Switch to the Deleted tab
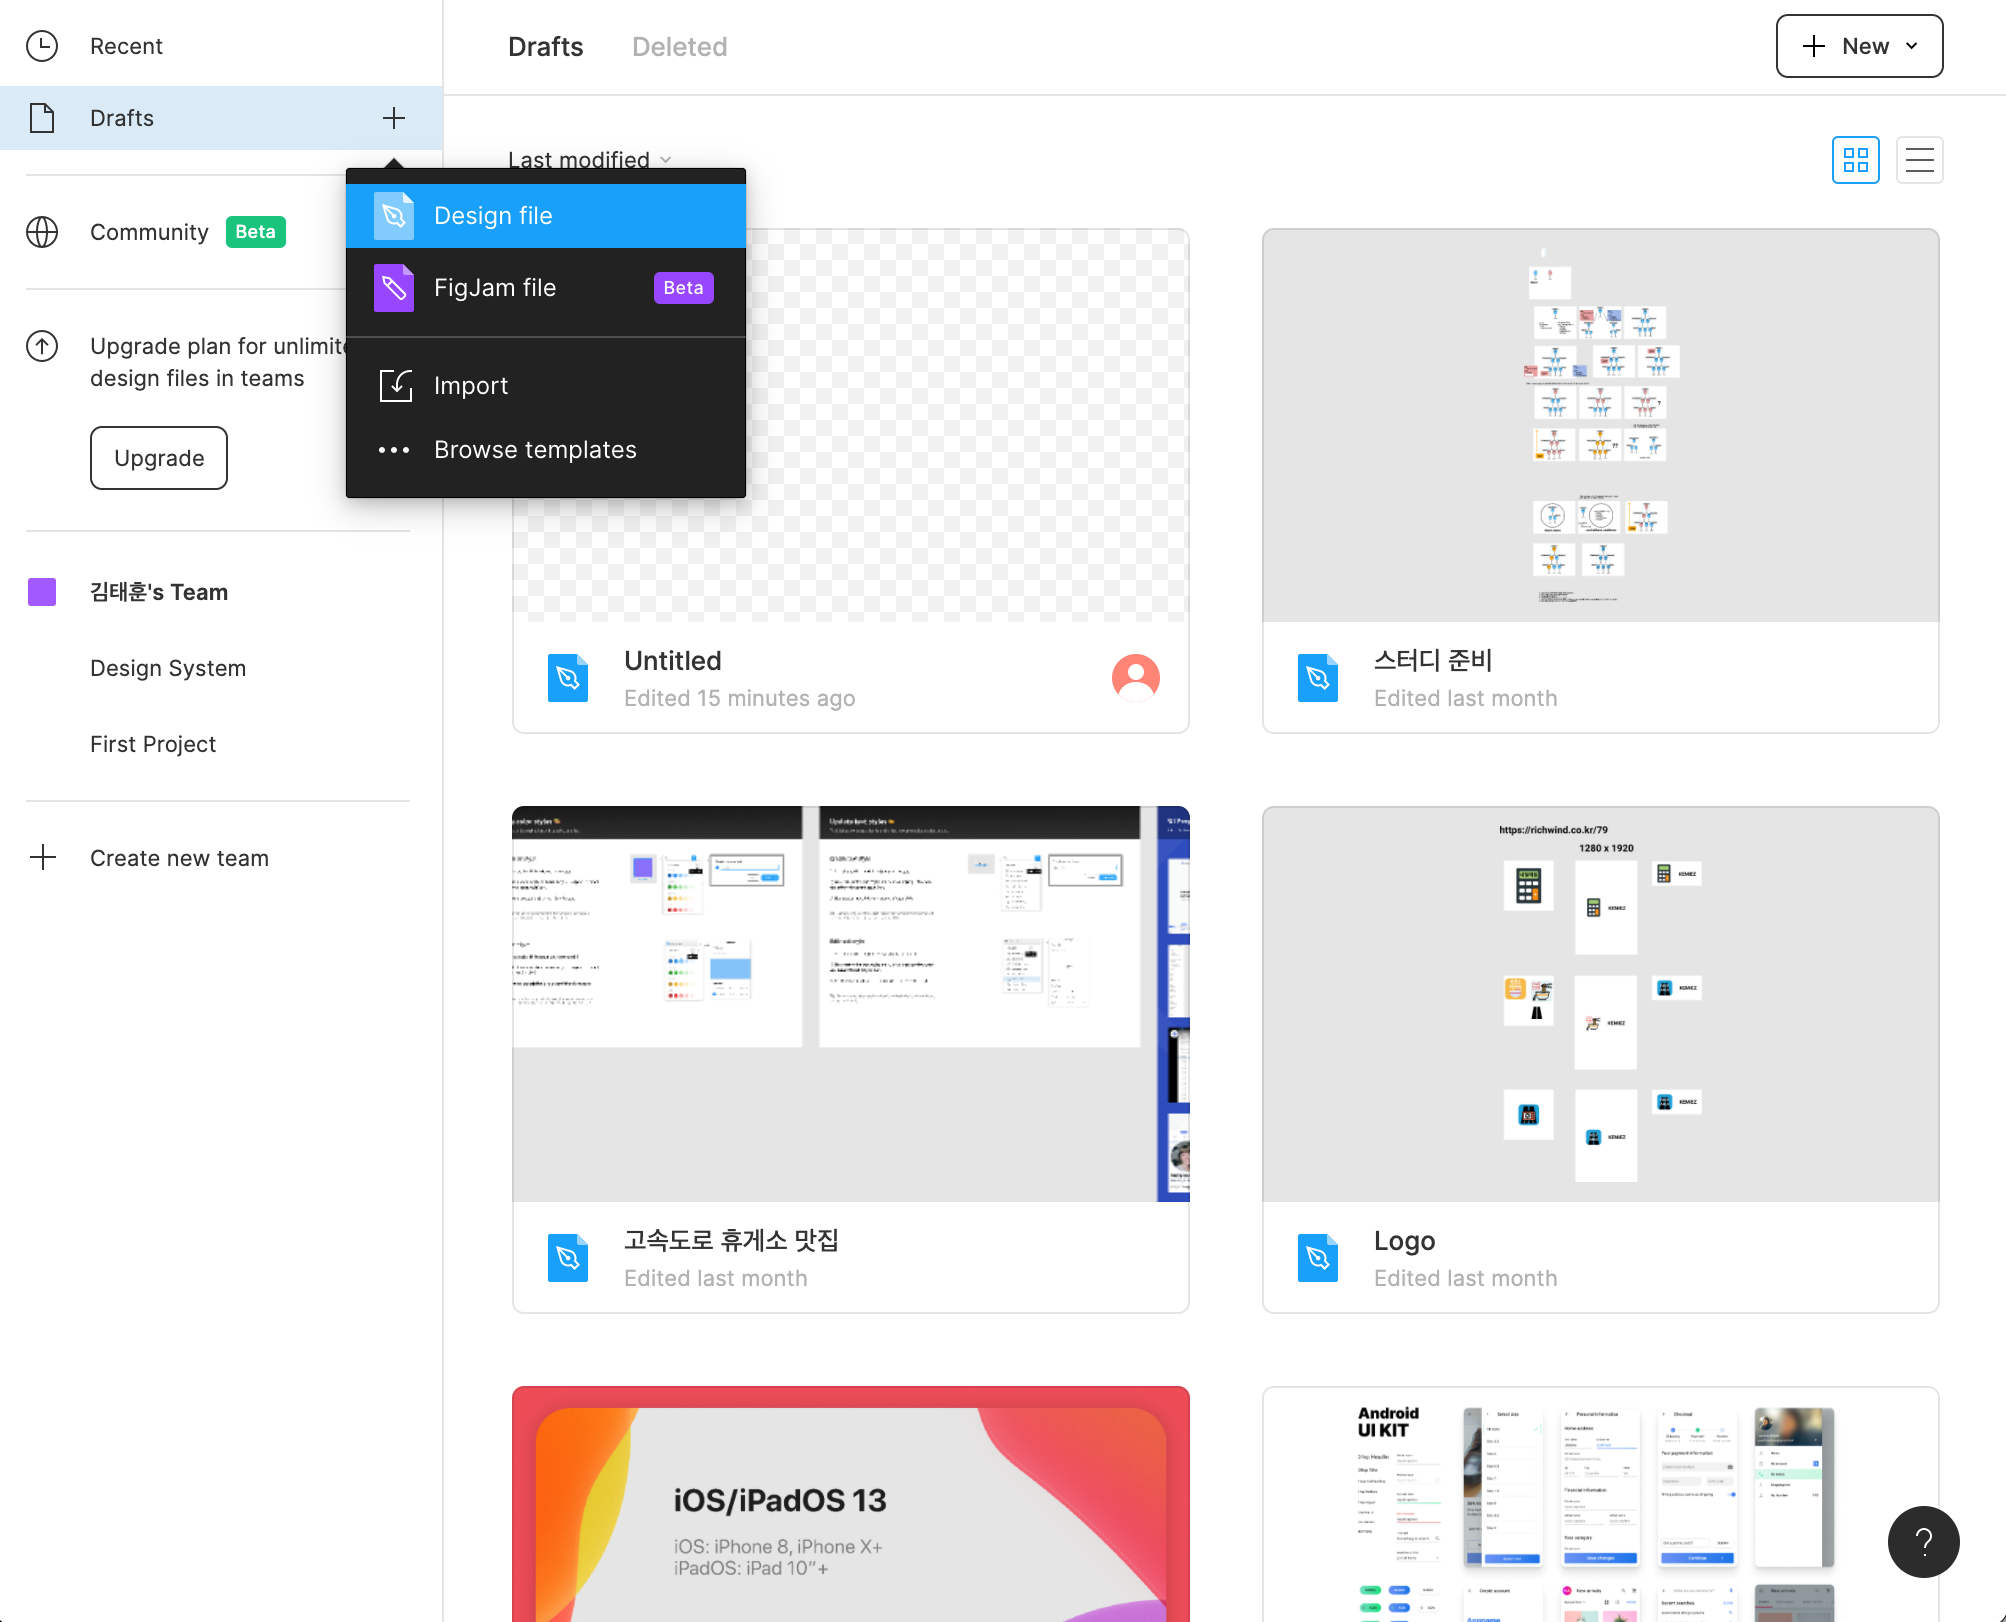This screenshot has height=1622, width=2006. click(679, 47)
